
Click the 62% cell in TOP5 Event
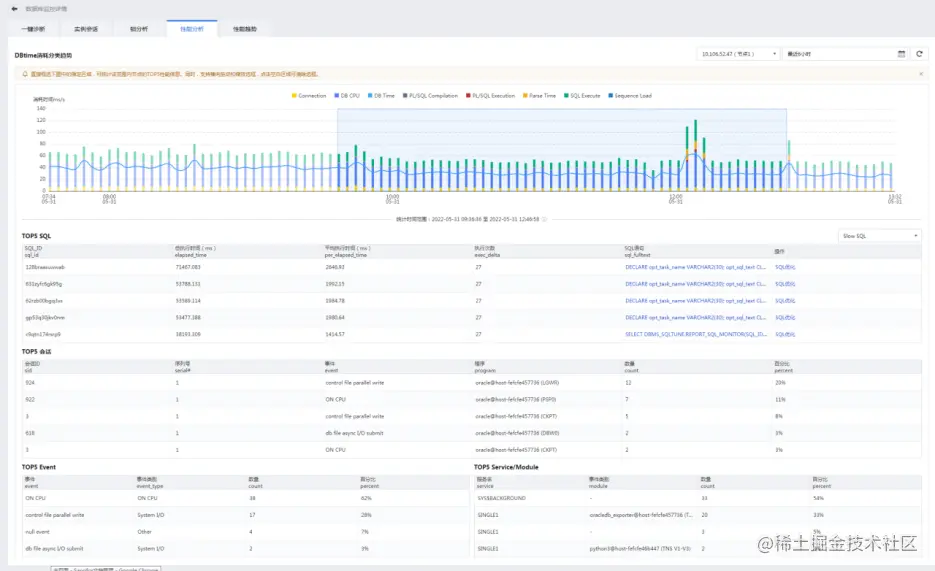(x=366, y=498)
